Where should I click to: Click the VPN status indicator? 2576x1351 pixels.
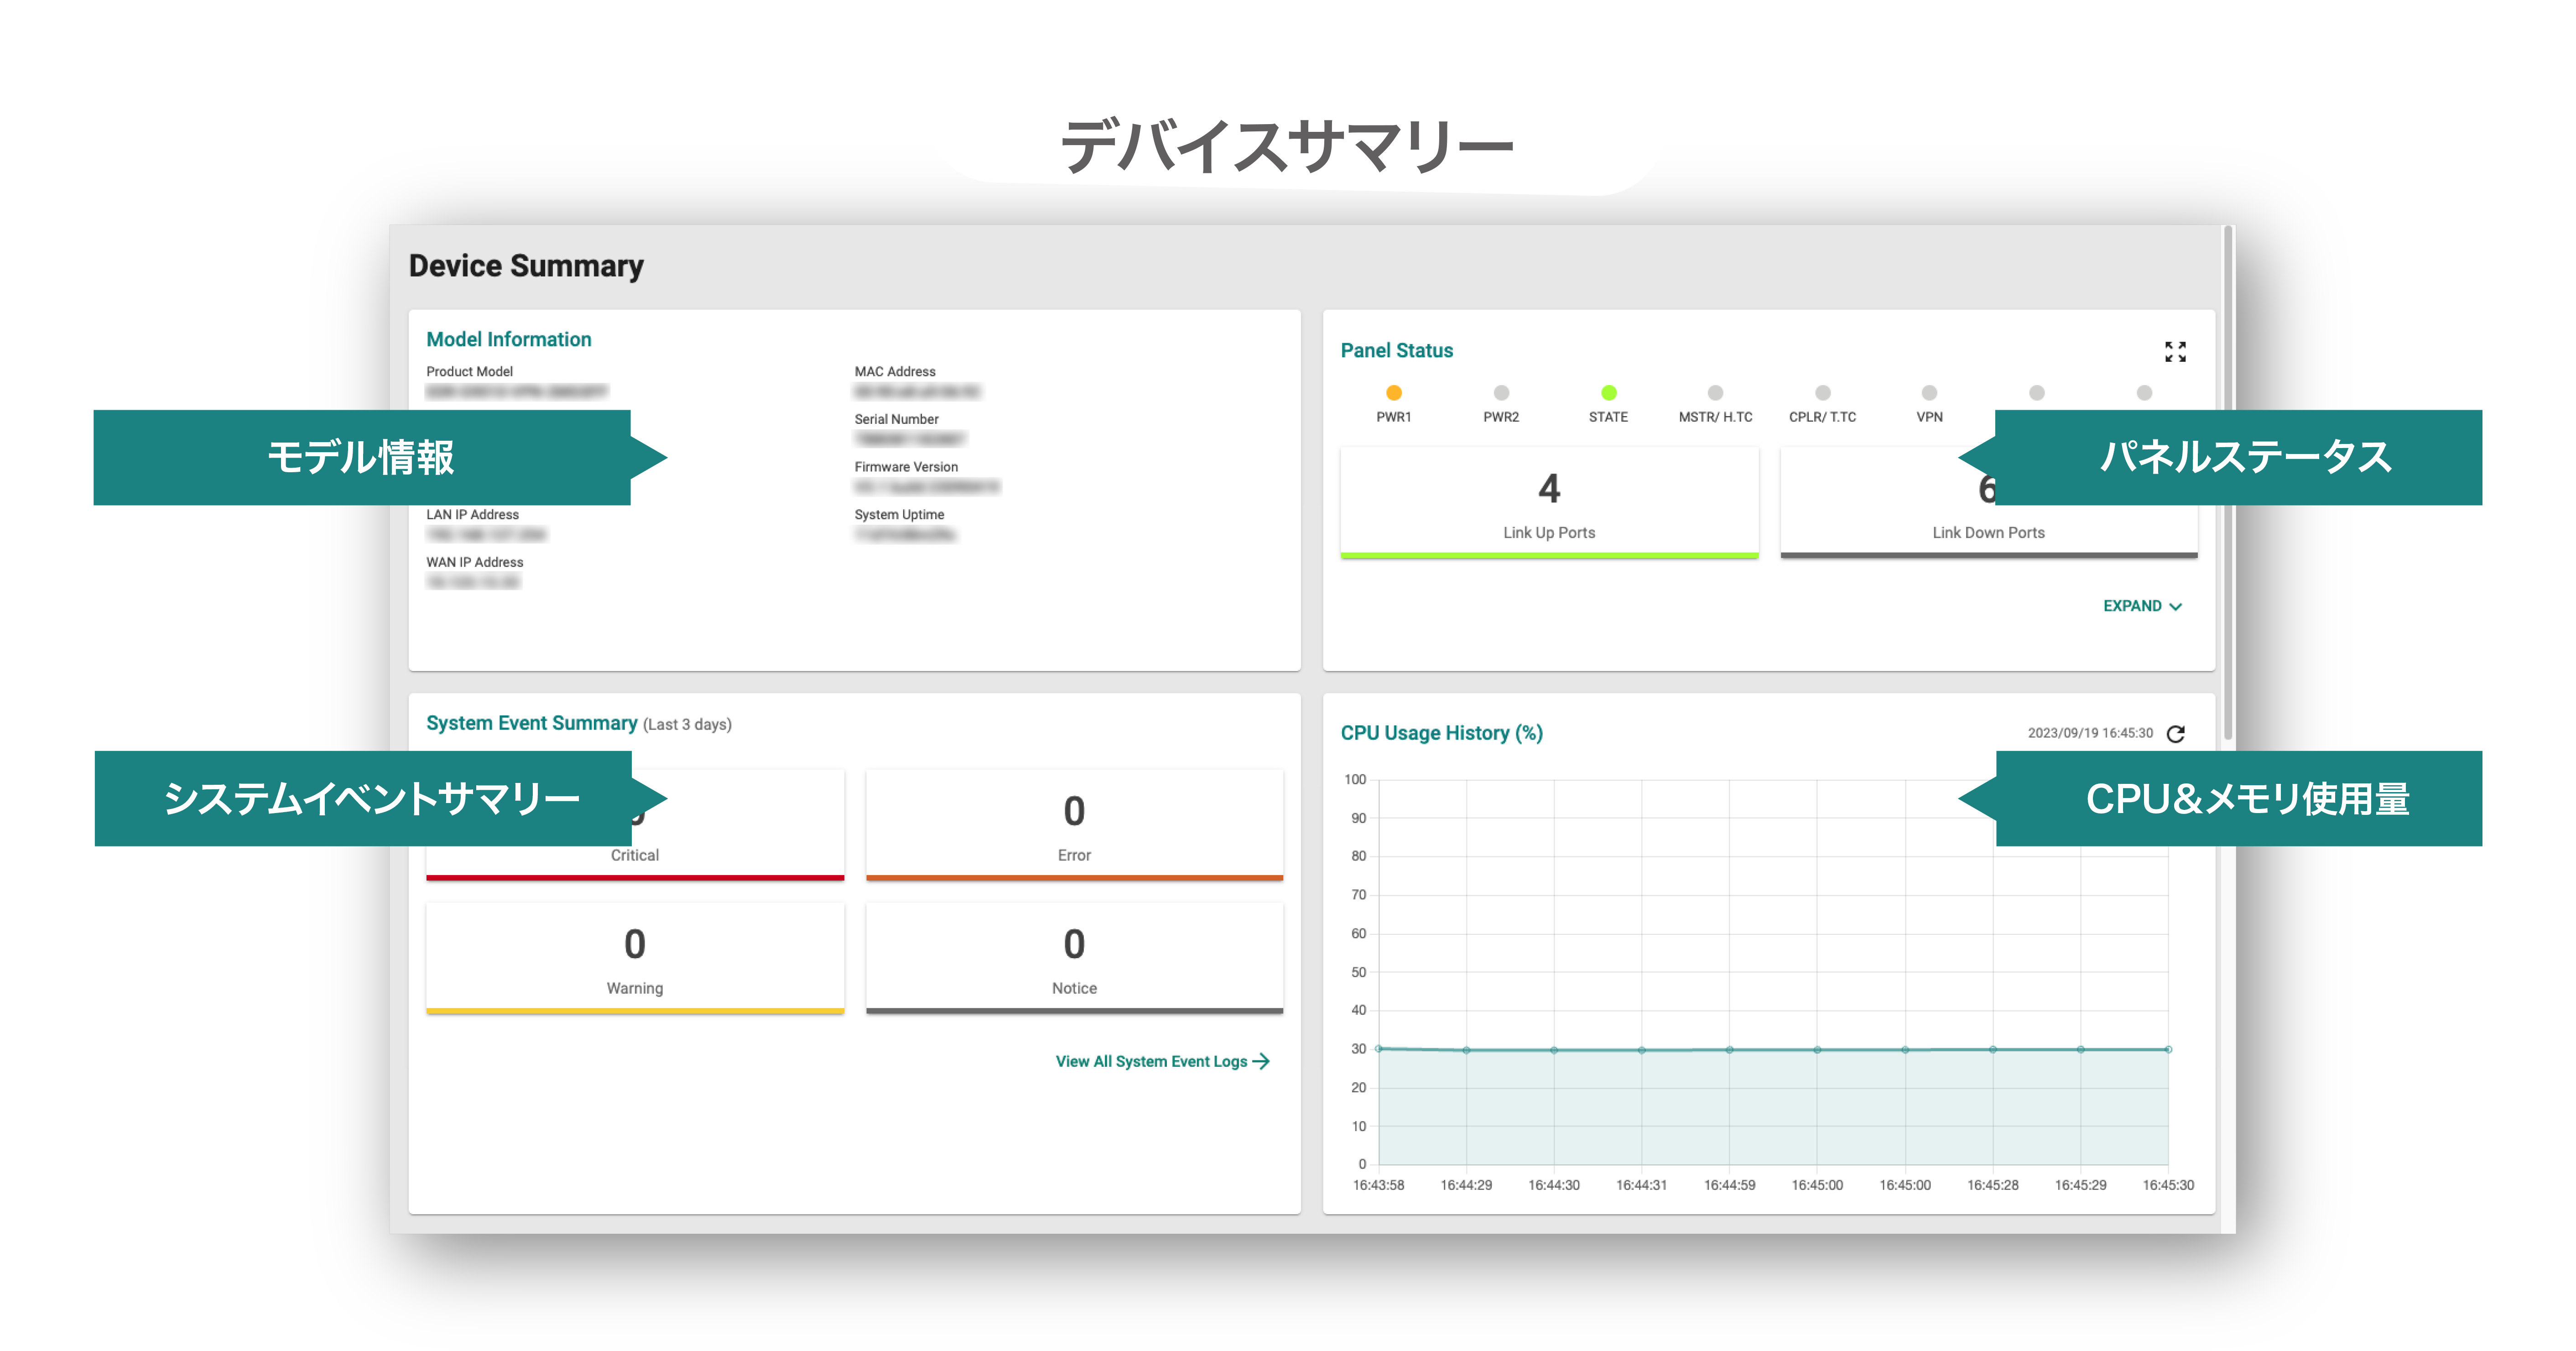[1929, 393]
